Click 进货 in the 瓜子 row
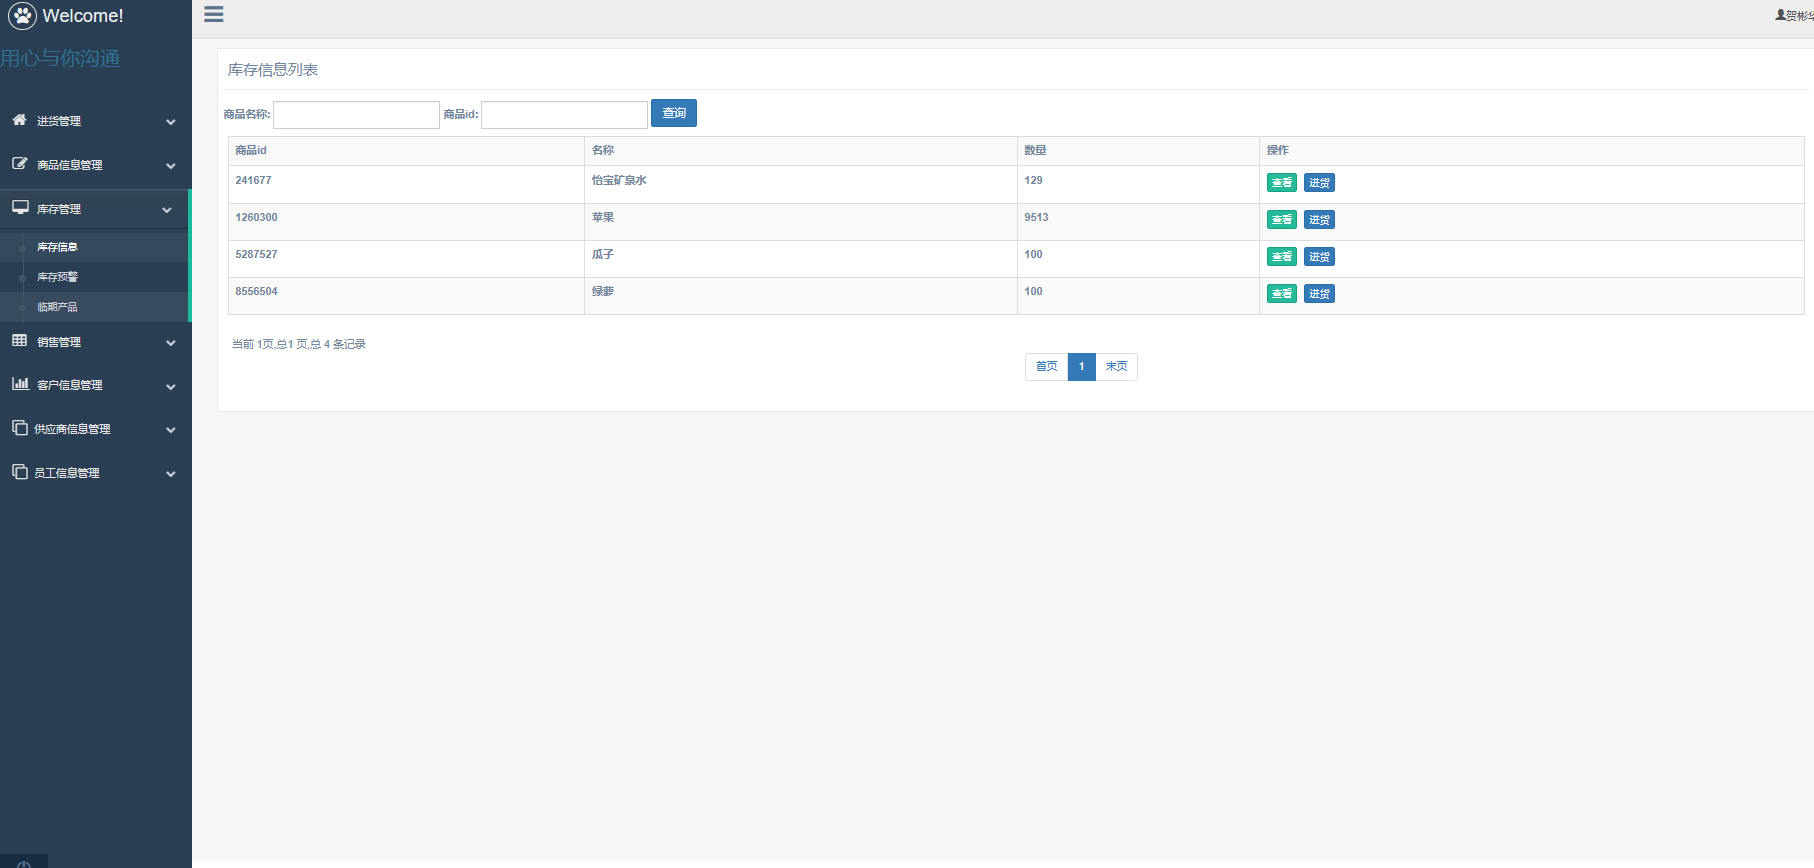This screenshot has height=868, width=1814. [1319, 257]
